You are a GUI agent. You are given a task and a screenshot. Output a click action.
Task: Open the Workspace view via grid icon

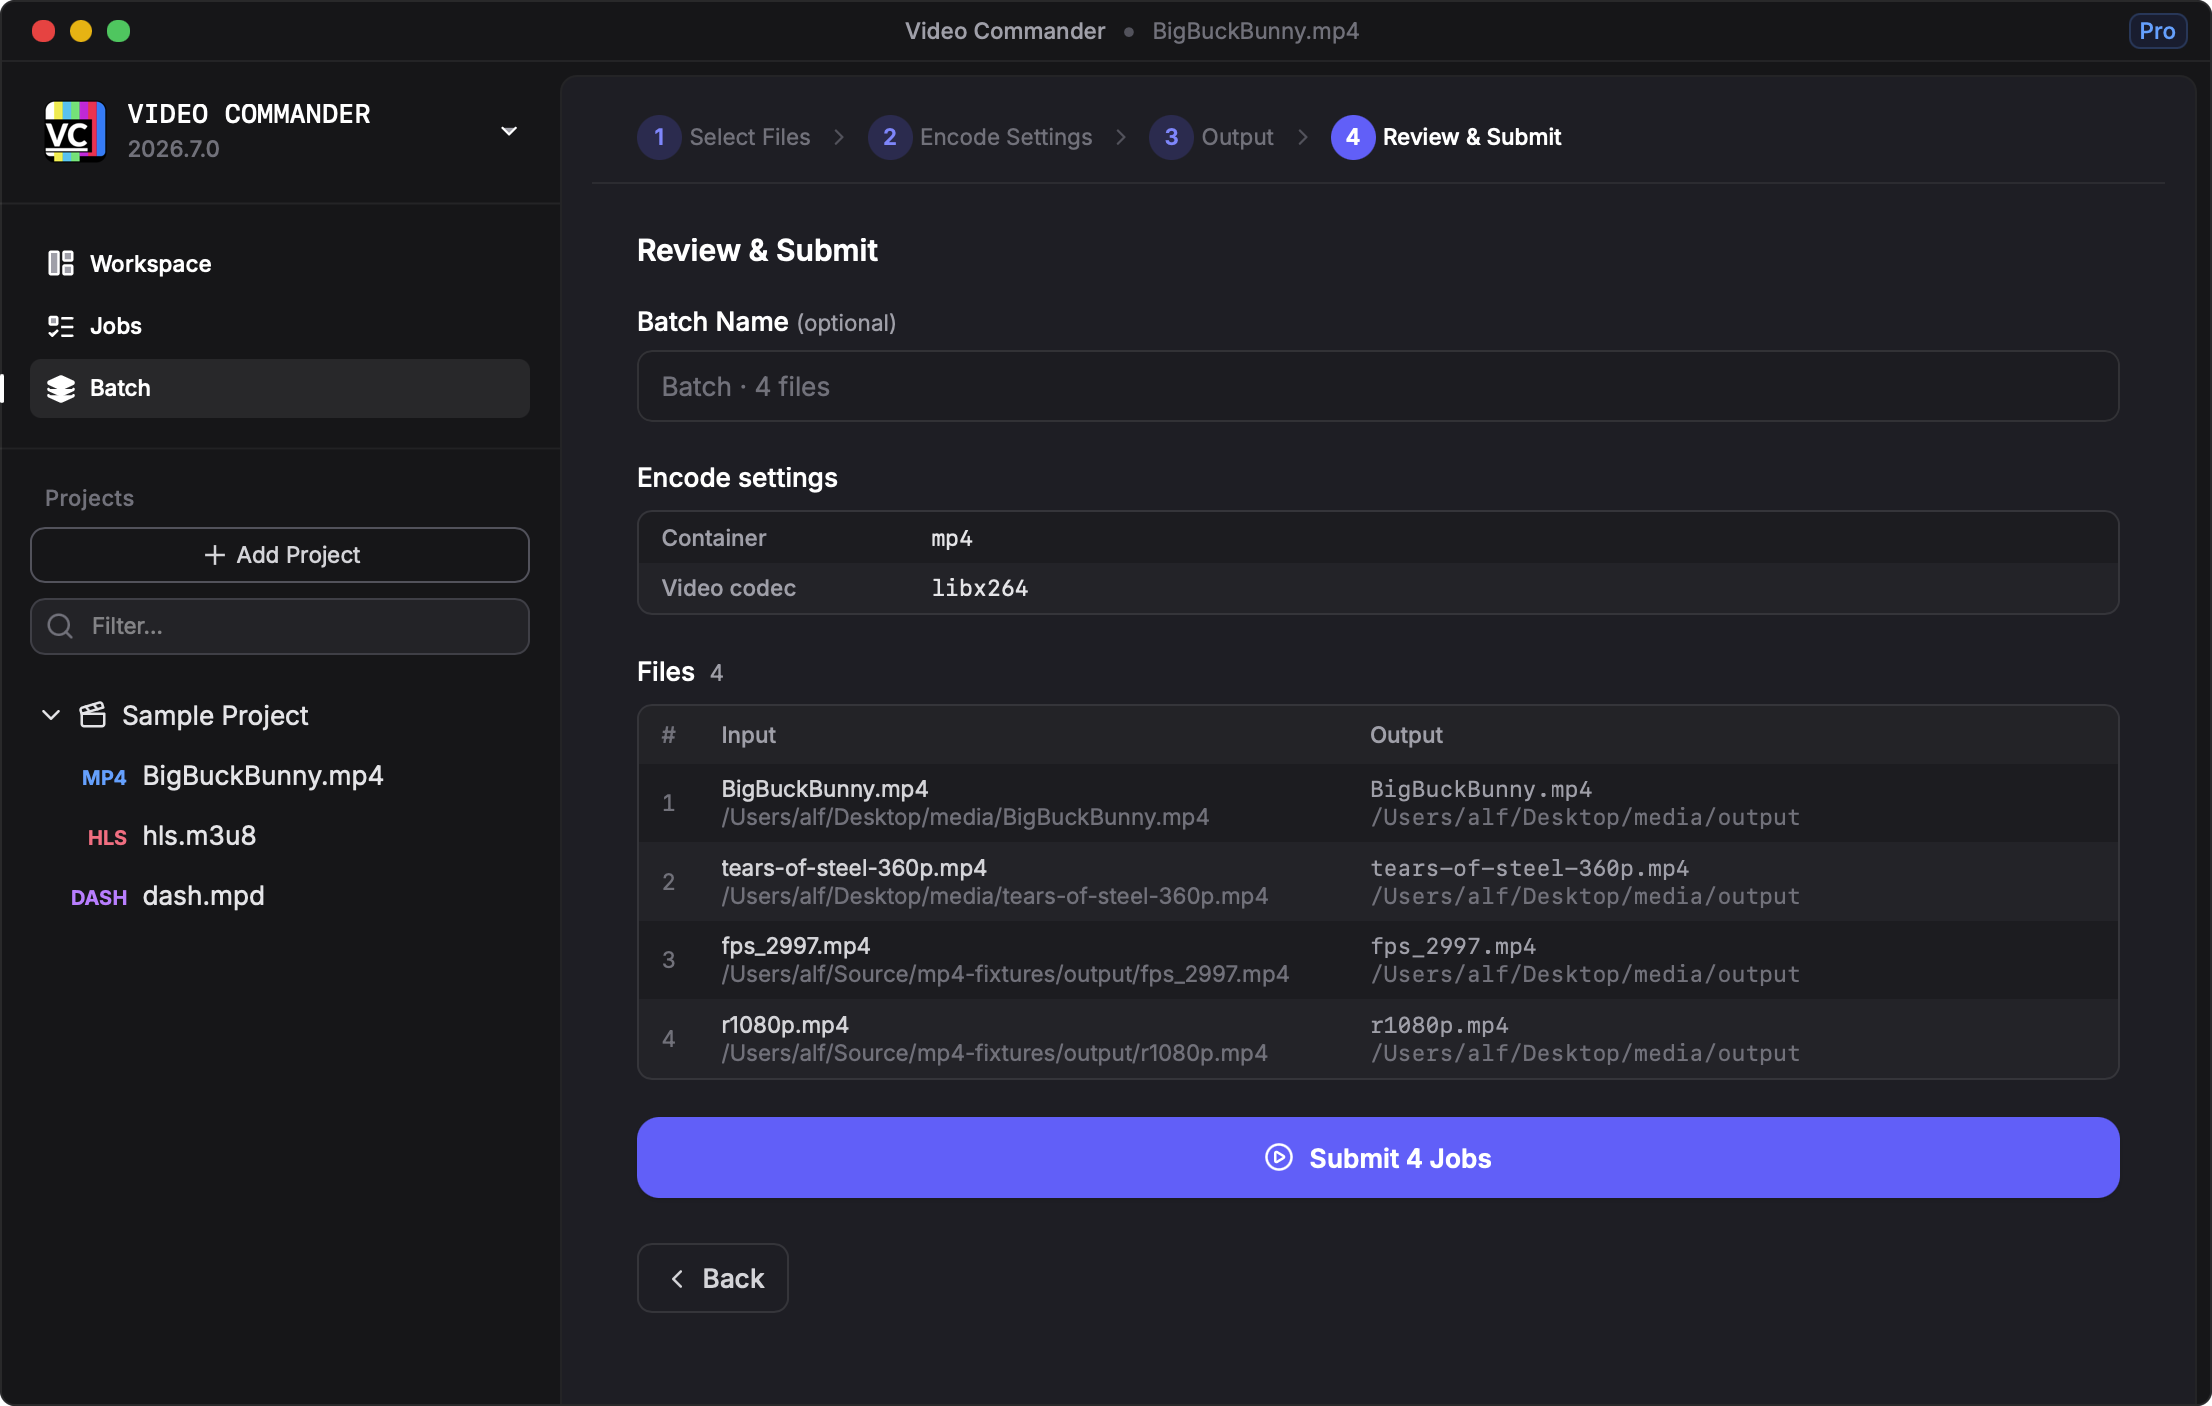pos(61,264)
